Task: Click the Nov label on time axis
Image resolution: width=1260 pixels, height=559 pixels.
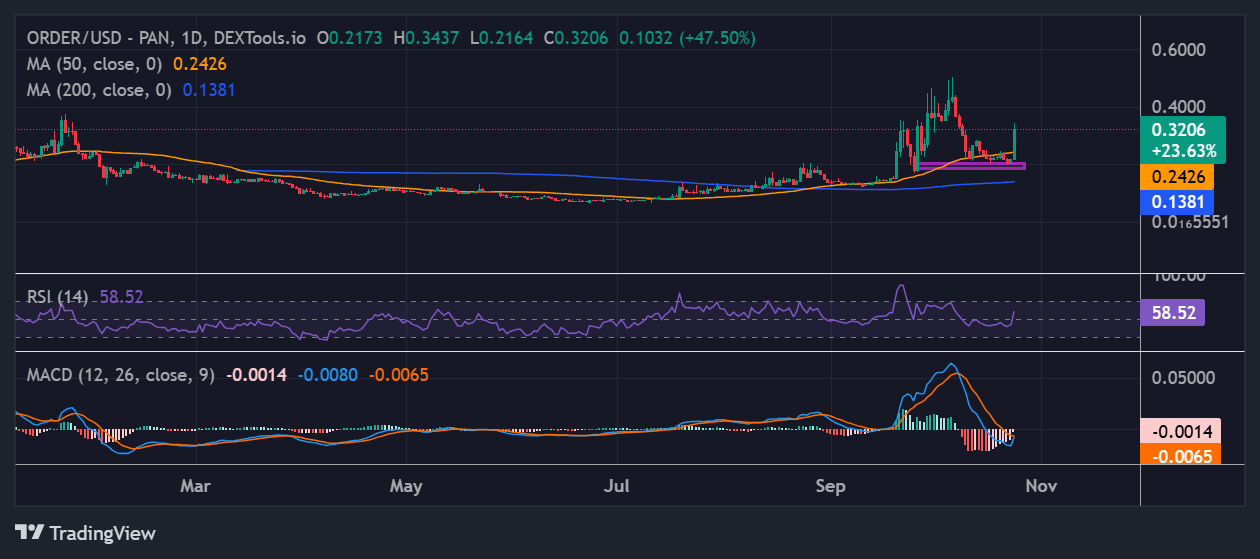Action: pyautogui.click(x=1041, y=486)
